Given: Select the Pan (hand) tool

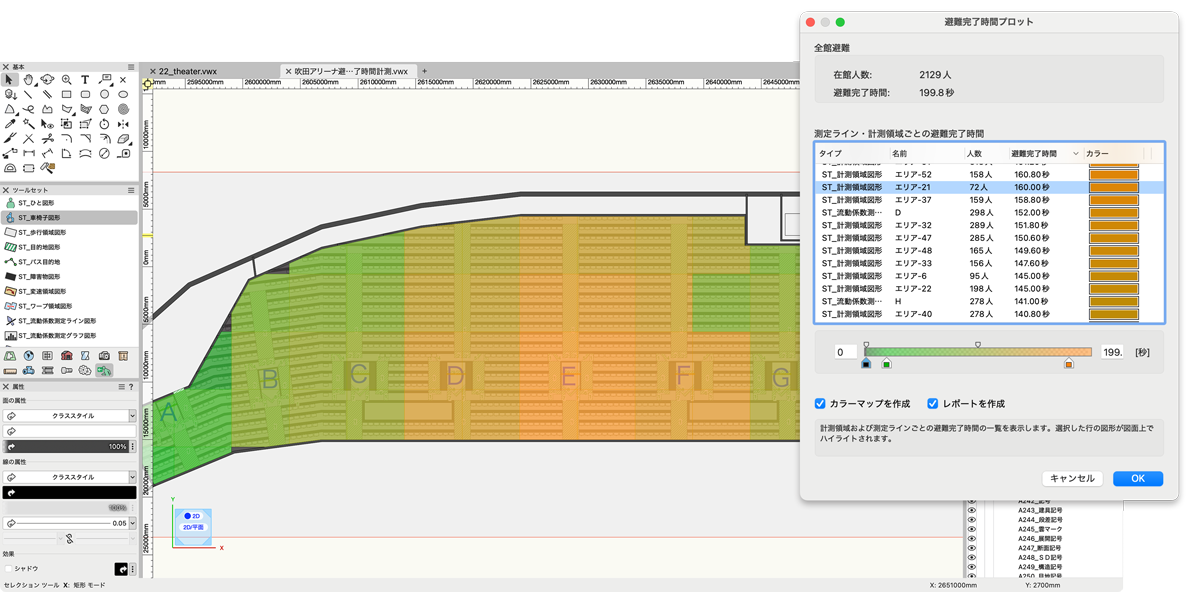Looking at the screenshot, I should tap(29, 79).
